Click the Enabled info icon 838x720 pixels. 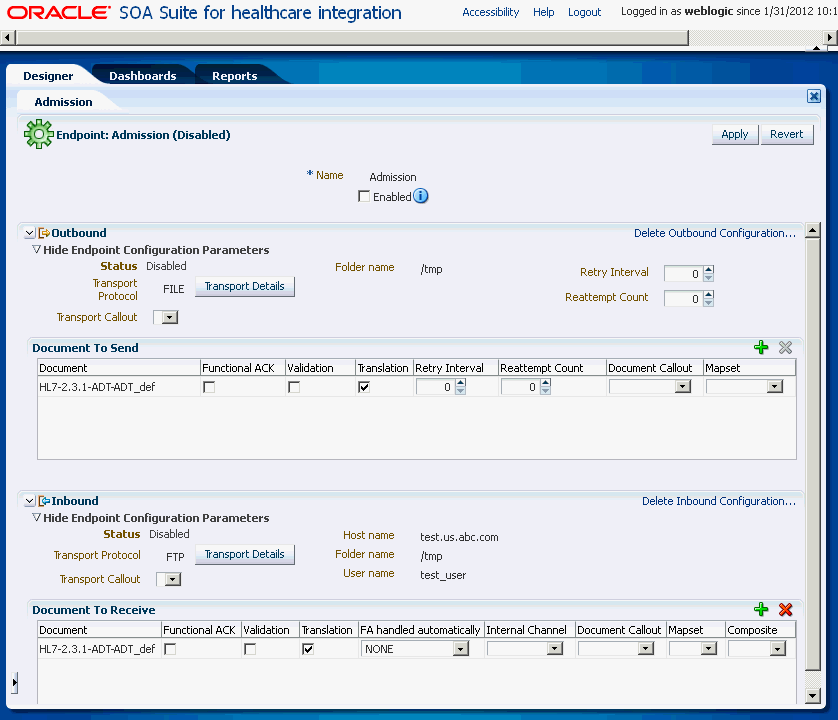coord(421,196)
